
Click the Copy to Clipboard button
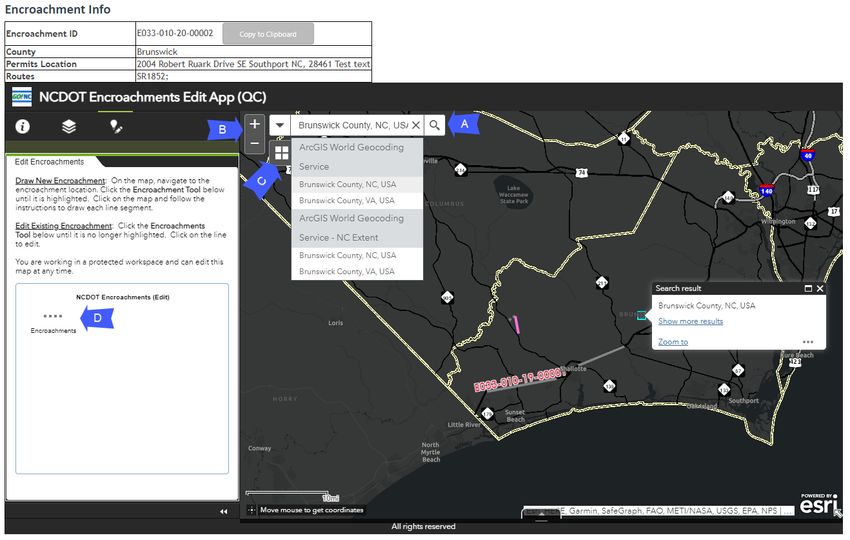pos(268,34)
